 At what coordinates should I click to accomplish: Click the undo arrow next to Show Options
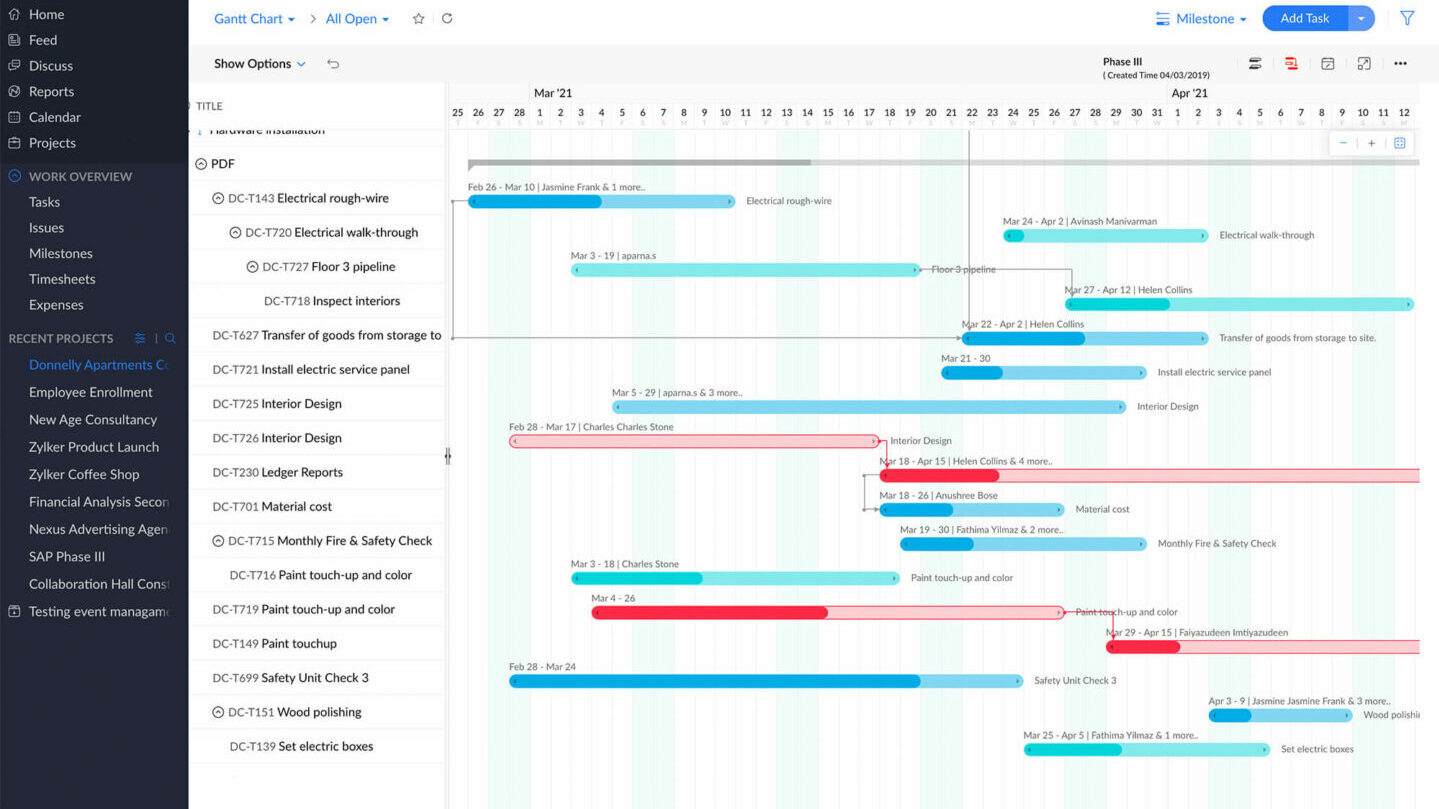coord(333,64)
